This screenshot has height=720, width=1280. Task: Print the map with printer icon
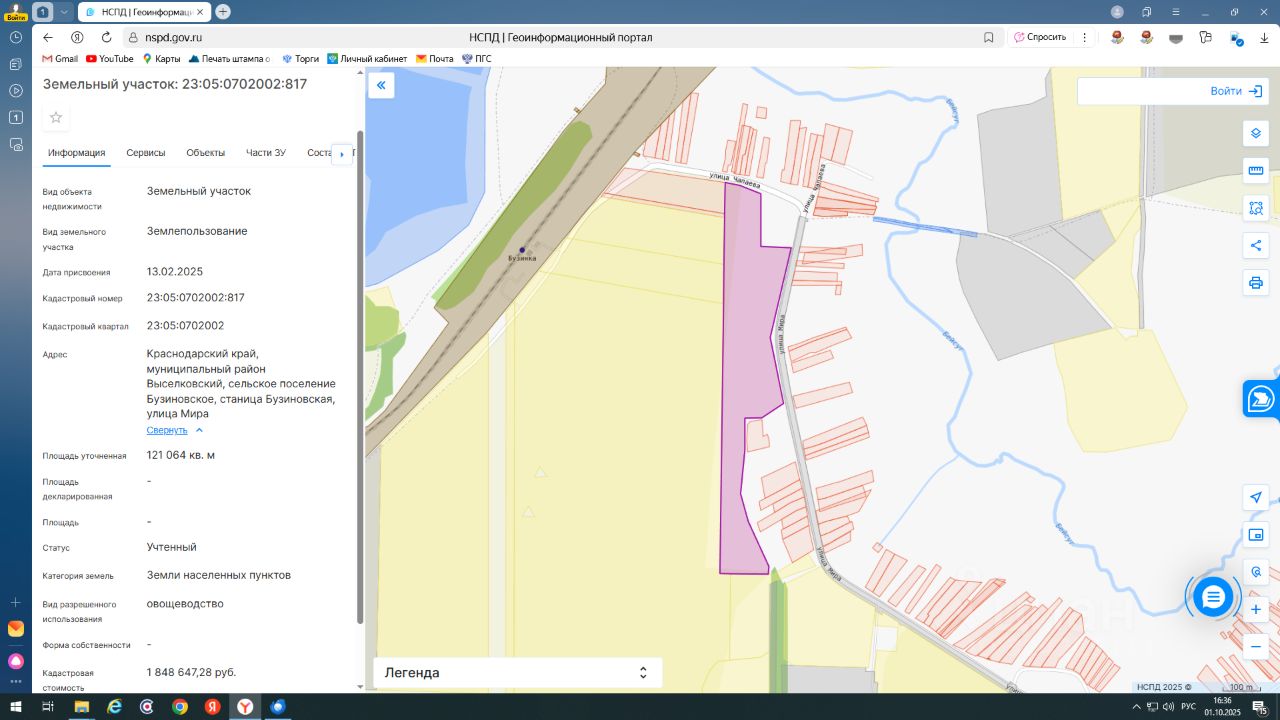pos(1256,282)
